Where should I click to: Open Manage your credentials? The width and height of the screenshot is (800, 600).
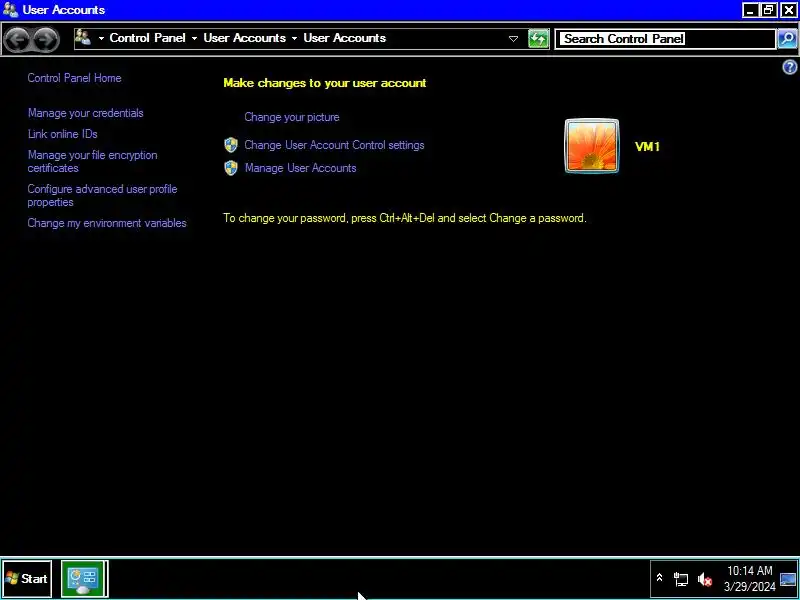coord(86,113)
